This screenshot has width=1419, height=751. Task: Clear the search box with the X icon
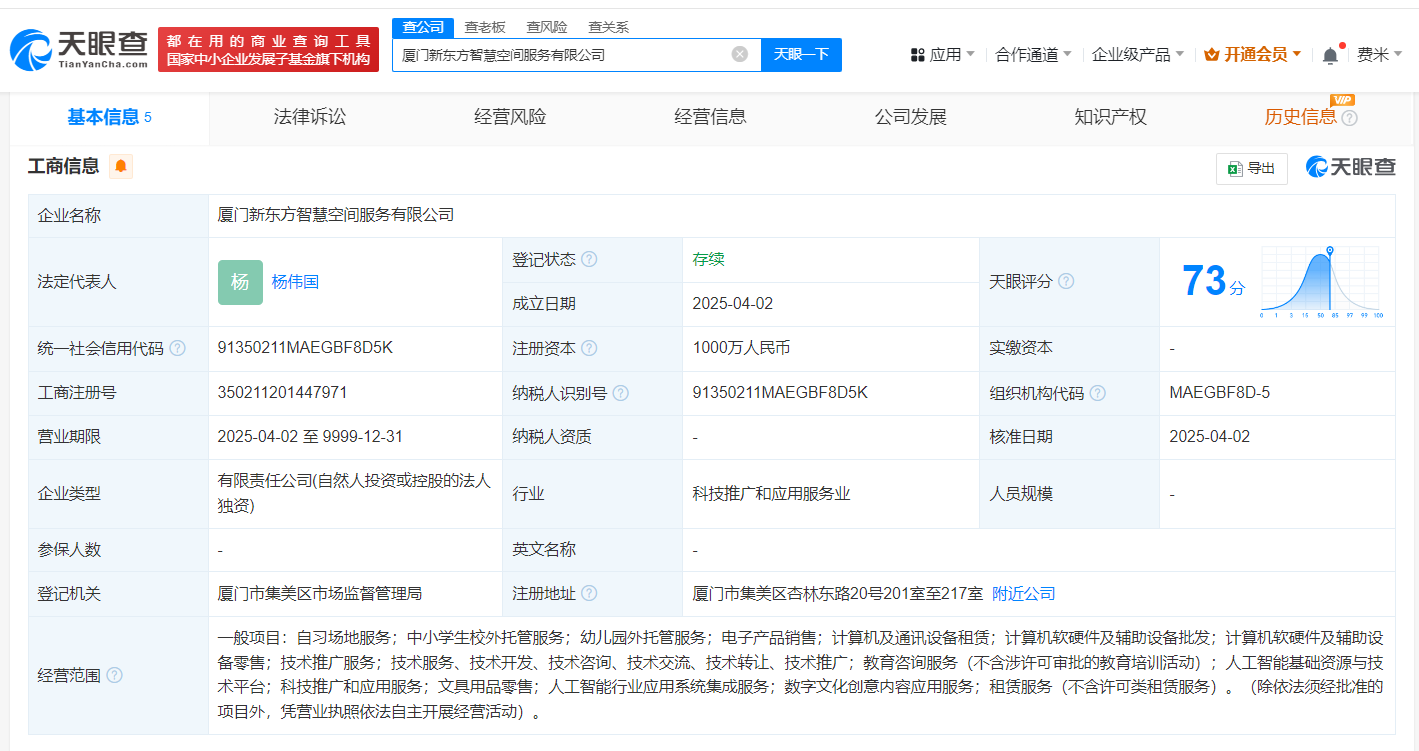[739, 54]
